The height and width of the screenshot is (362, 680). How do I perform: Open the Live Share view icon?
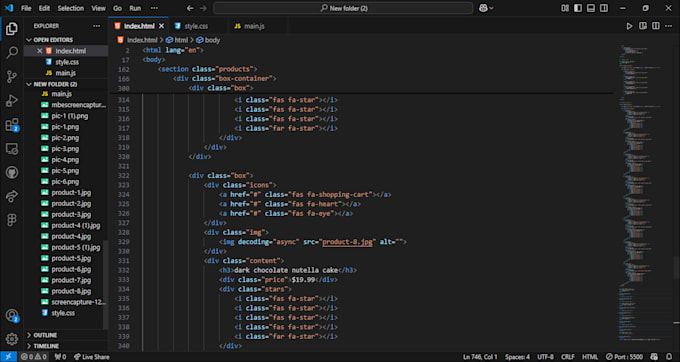pos(12,196)
